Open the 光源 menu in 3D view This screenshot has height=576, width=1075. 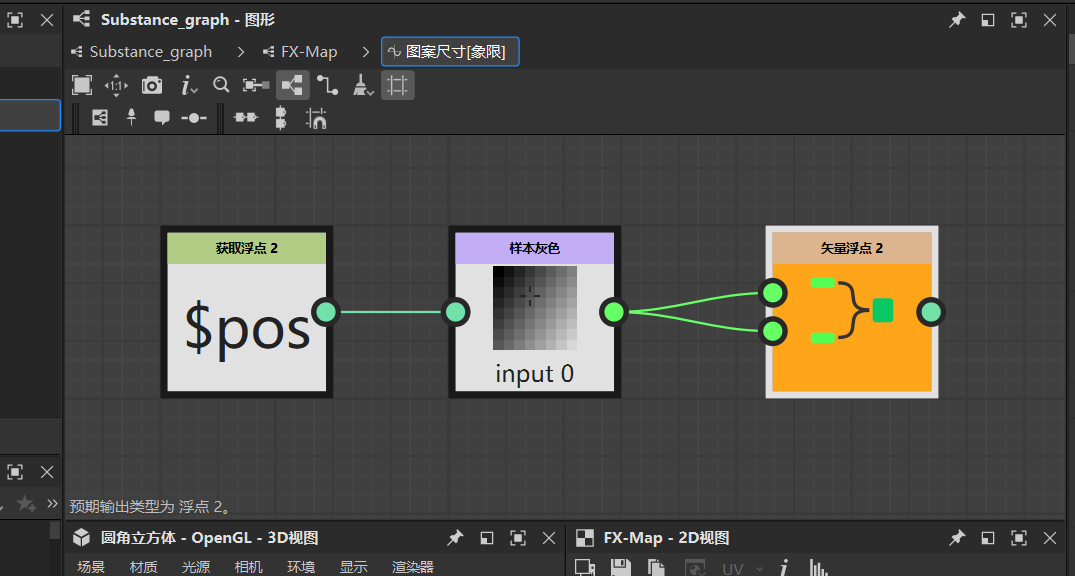coord(196,567)
